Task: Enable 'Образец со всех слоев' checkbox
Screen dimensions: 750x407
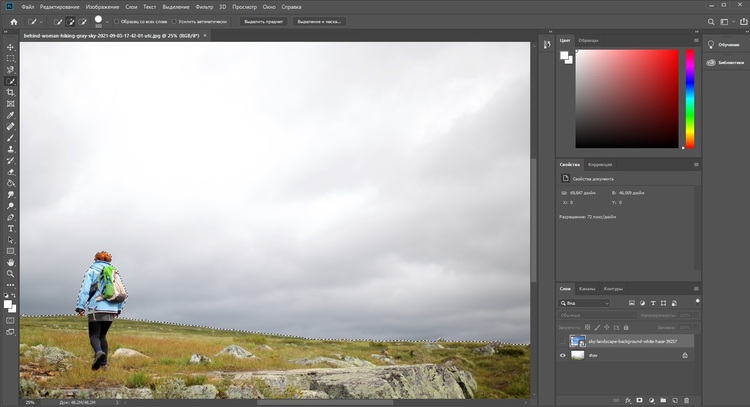Action: pos(117,20)
